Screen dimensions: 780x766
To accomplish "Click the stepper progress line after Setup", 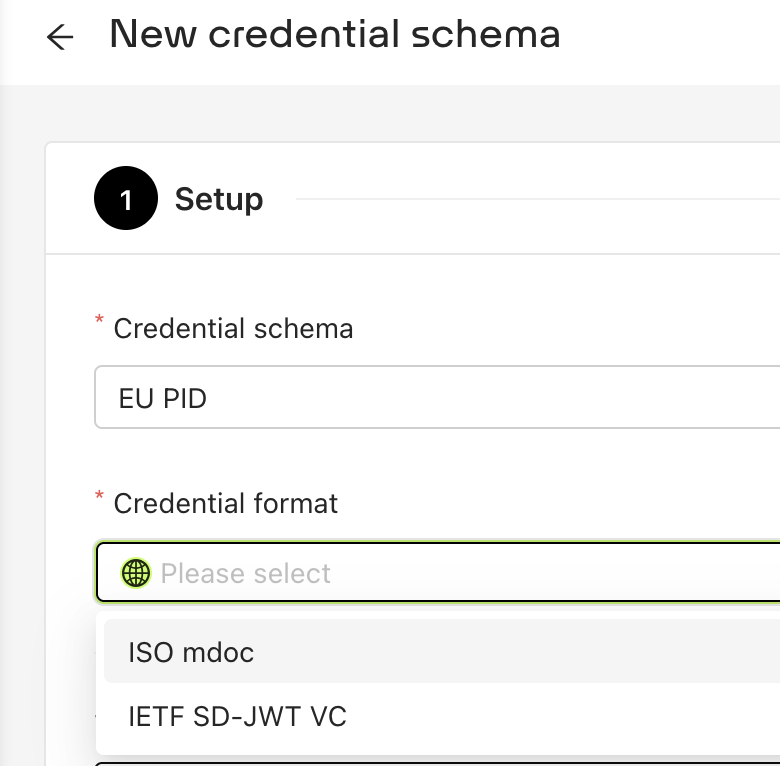I will coord(540,199).
